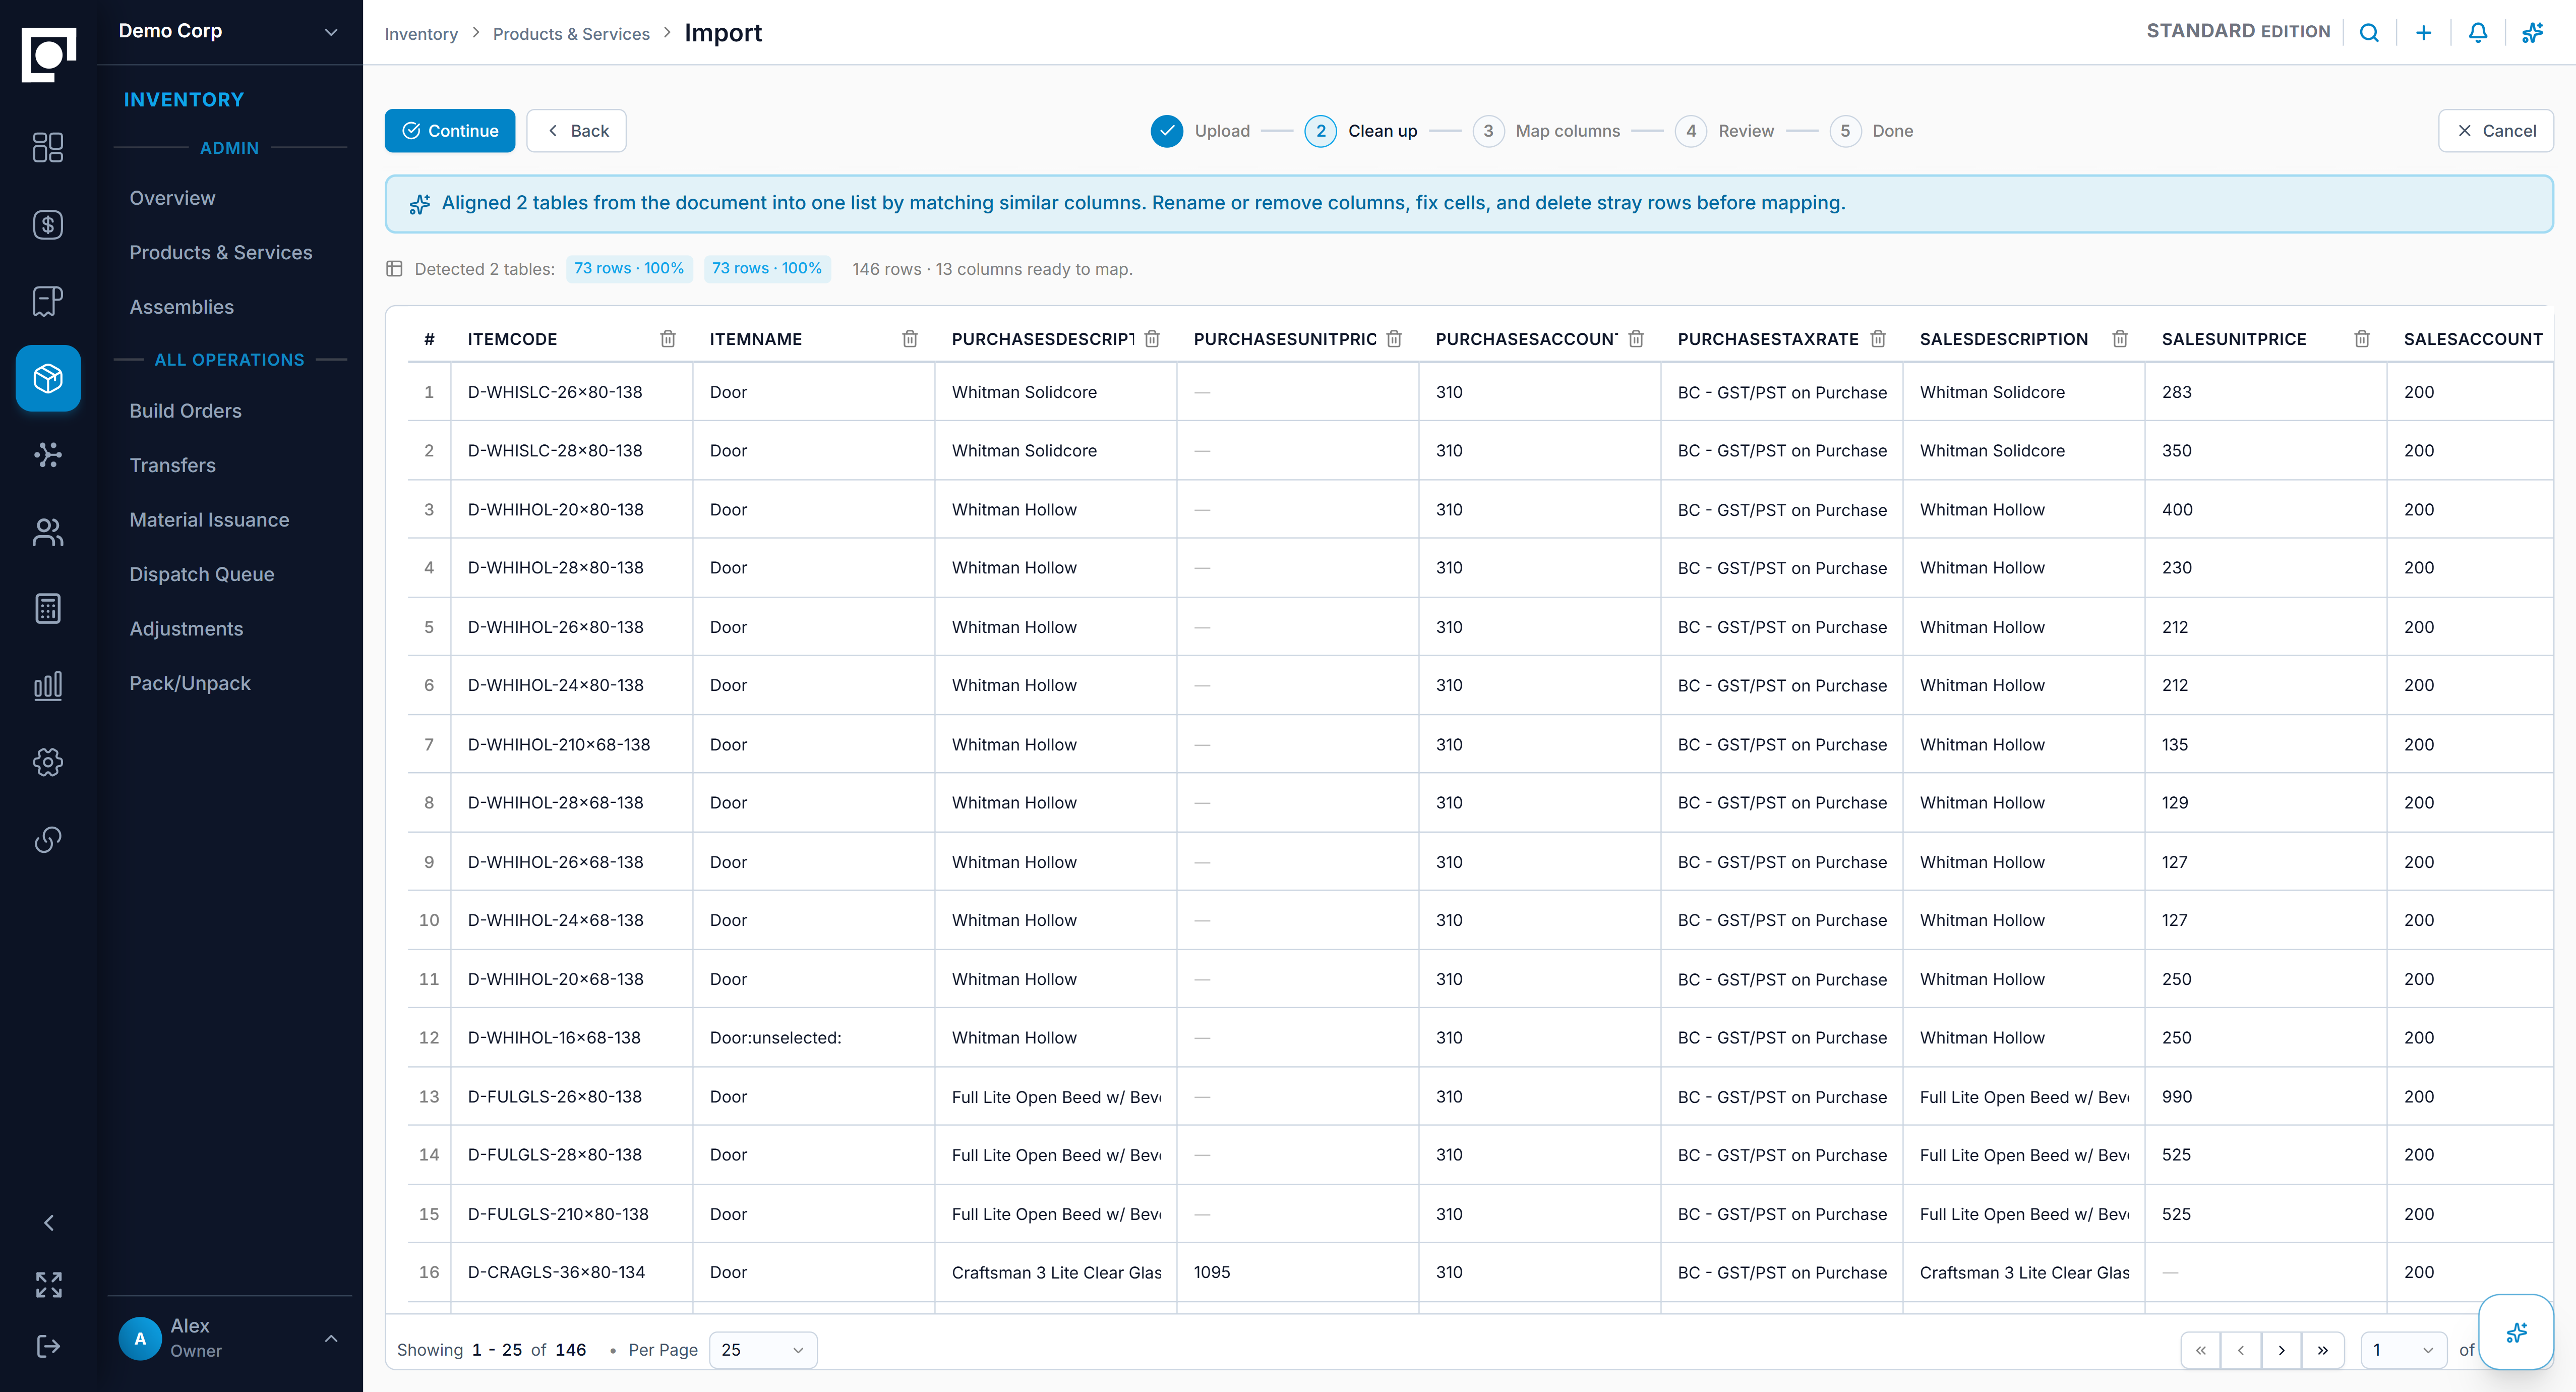Open the Per Page 25 dropdown
This screenshot has width=2576, height=1392.
point(763,1350)
